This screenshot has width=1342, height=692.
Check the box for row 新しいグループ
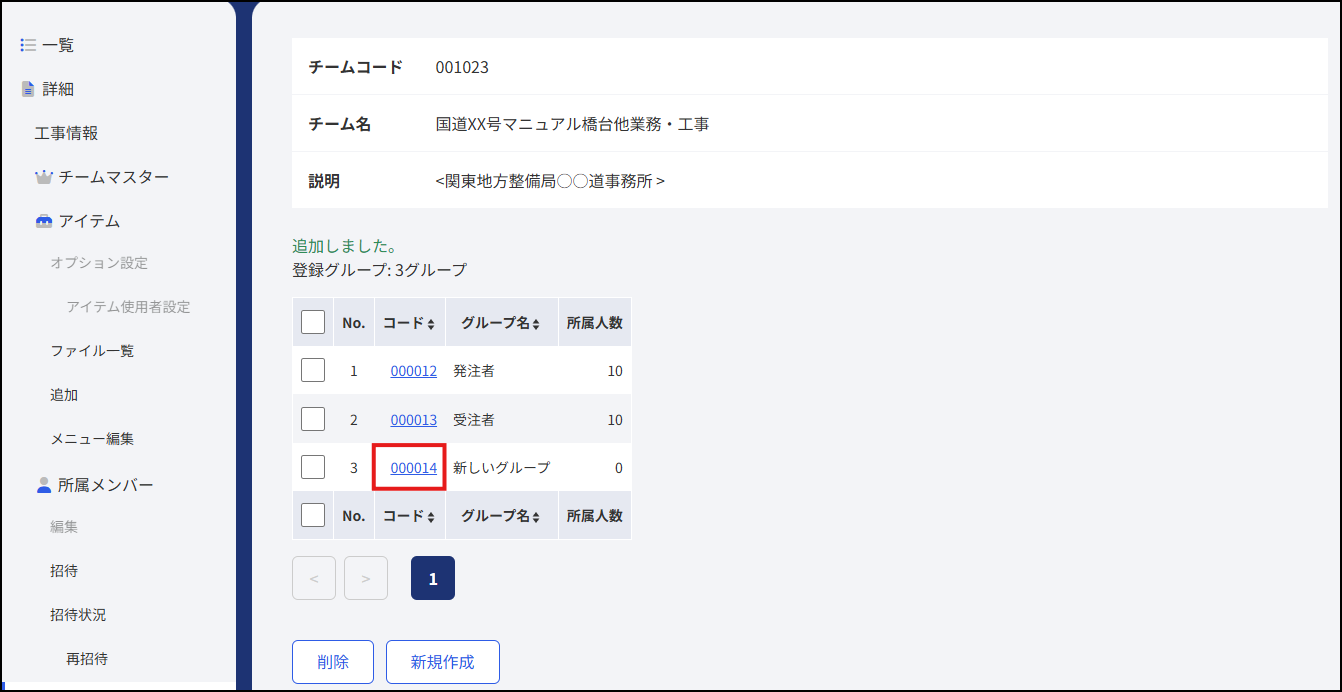(x=313, y=467)
